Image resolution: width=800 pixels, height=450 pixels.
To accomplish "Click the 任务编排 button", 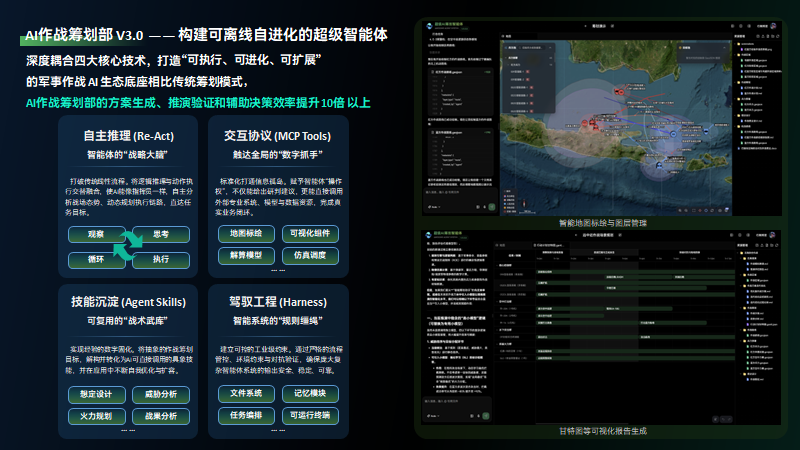I will (246, 415).
